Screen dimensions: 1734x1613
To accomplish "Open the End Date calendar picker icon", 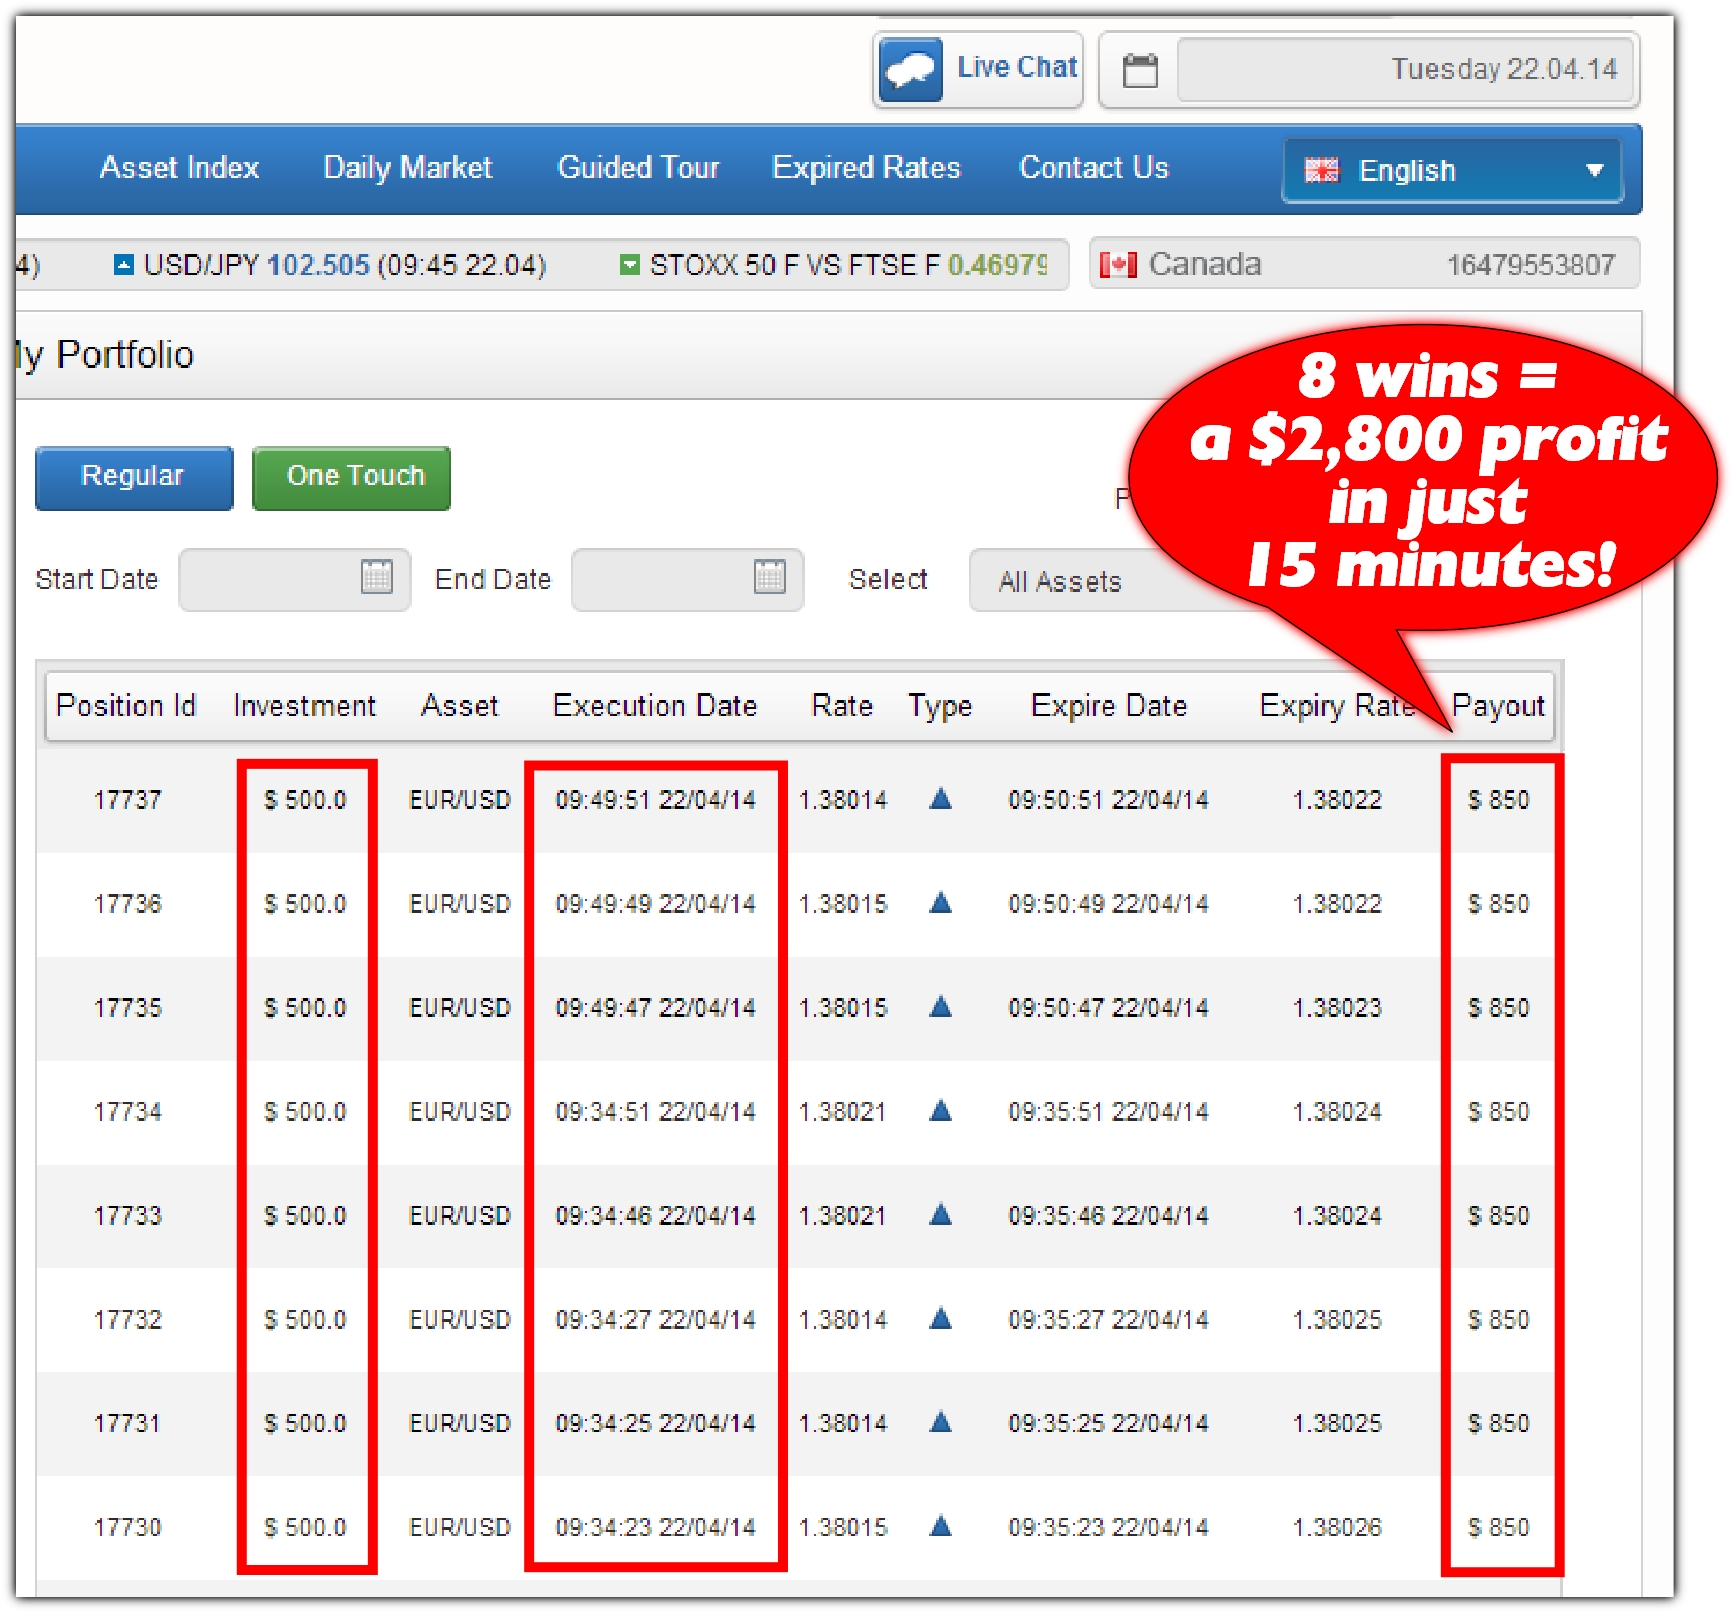I will click(x=770, y=577).
